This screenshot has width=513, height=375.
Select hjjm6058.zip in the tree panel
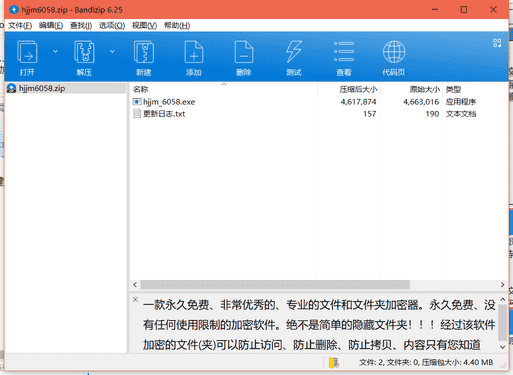(x=42, y=88)
